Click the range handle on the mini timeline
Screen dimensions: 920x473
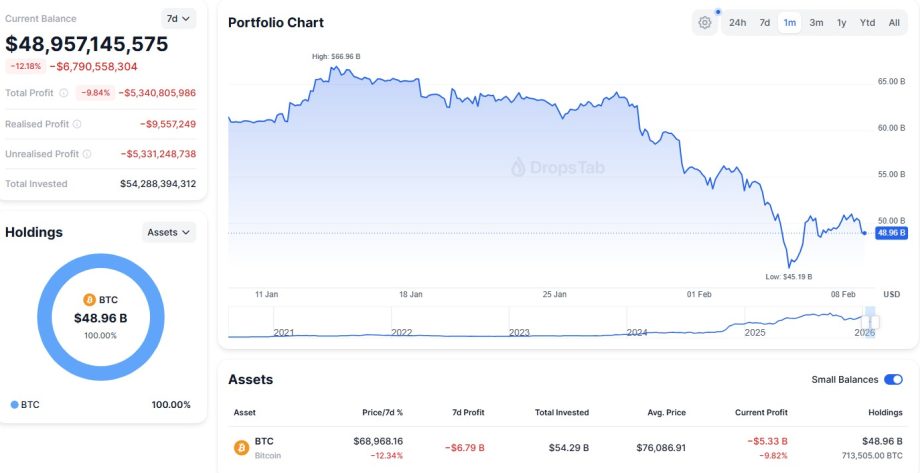(869, 322)
